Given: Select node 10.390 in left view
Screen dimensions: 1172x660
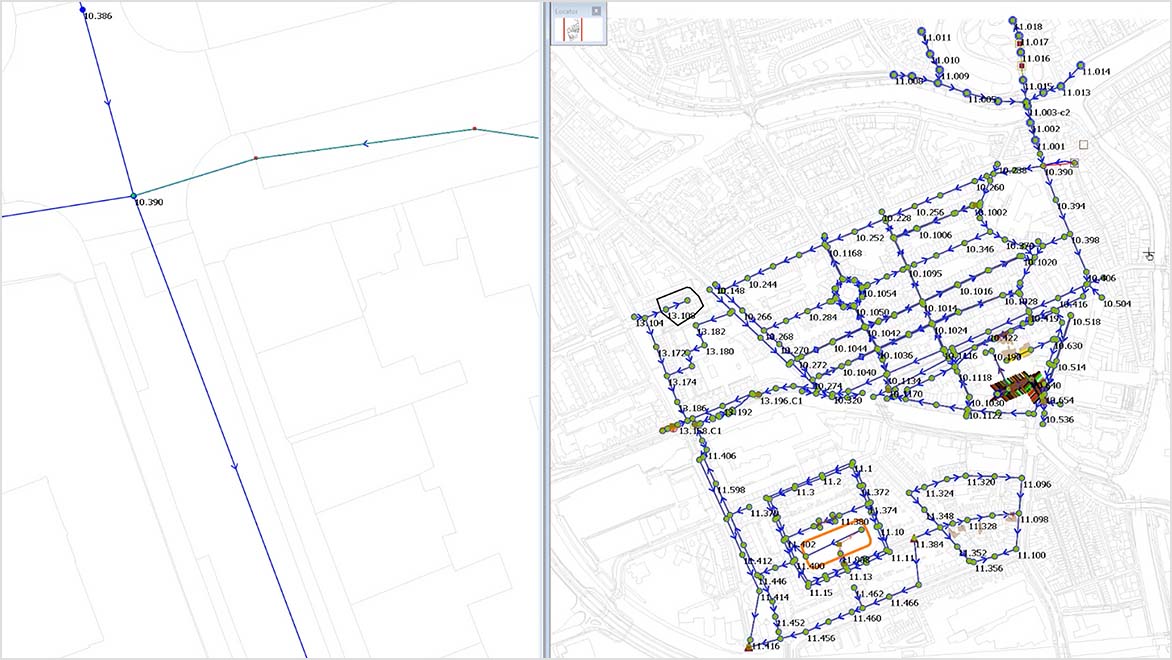Looking at the screenshot, I should 133,195.
